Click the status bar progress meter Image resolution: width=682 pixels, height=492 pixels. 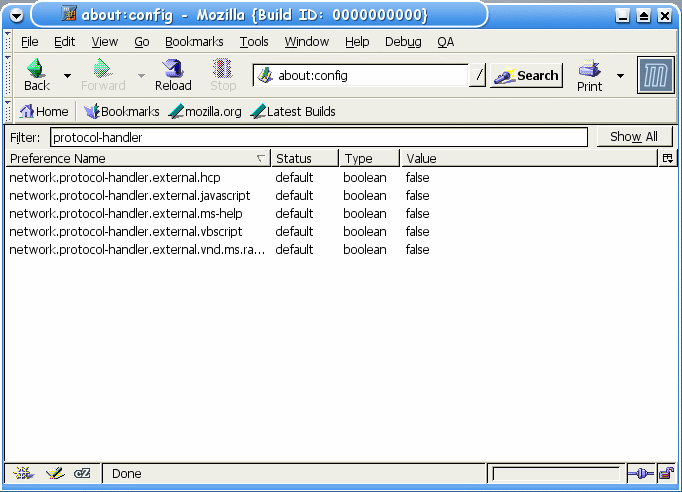pos(556,474)
